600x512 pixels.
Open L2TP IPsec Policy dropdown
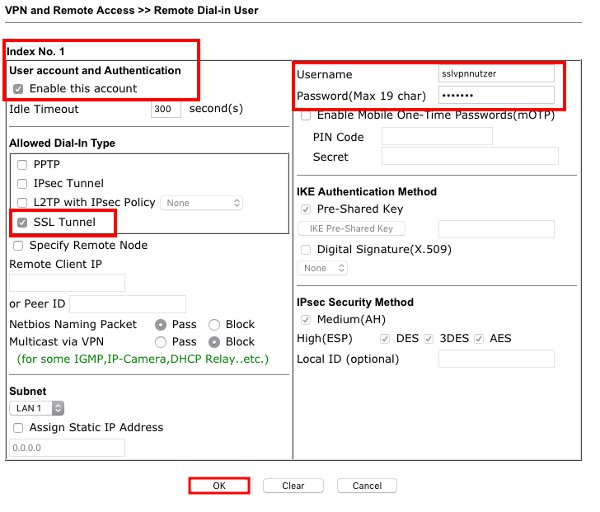(x=202, y=203)
